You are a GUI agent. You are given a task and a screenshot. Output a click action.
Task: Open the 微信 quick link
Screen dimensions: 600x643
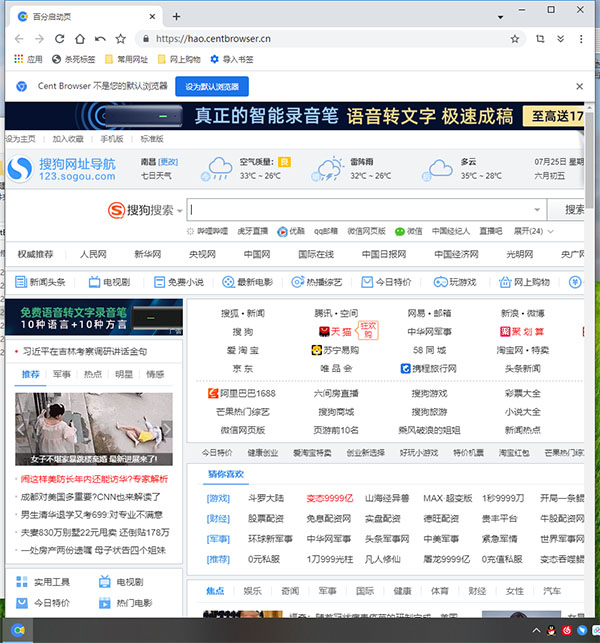(x=408, y=231)
